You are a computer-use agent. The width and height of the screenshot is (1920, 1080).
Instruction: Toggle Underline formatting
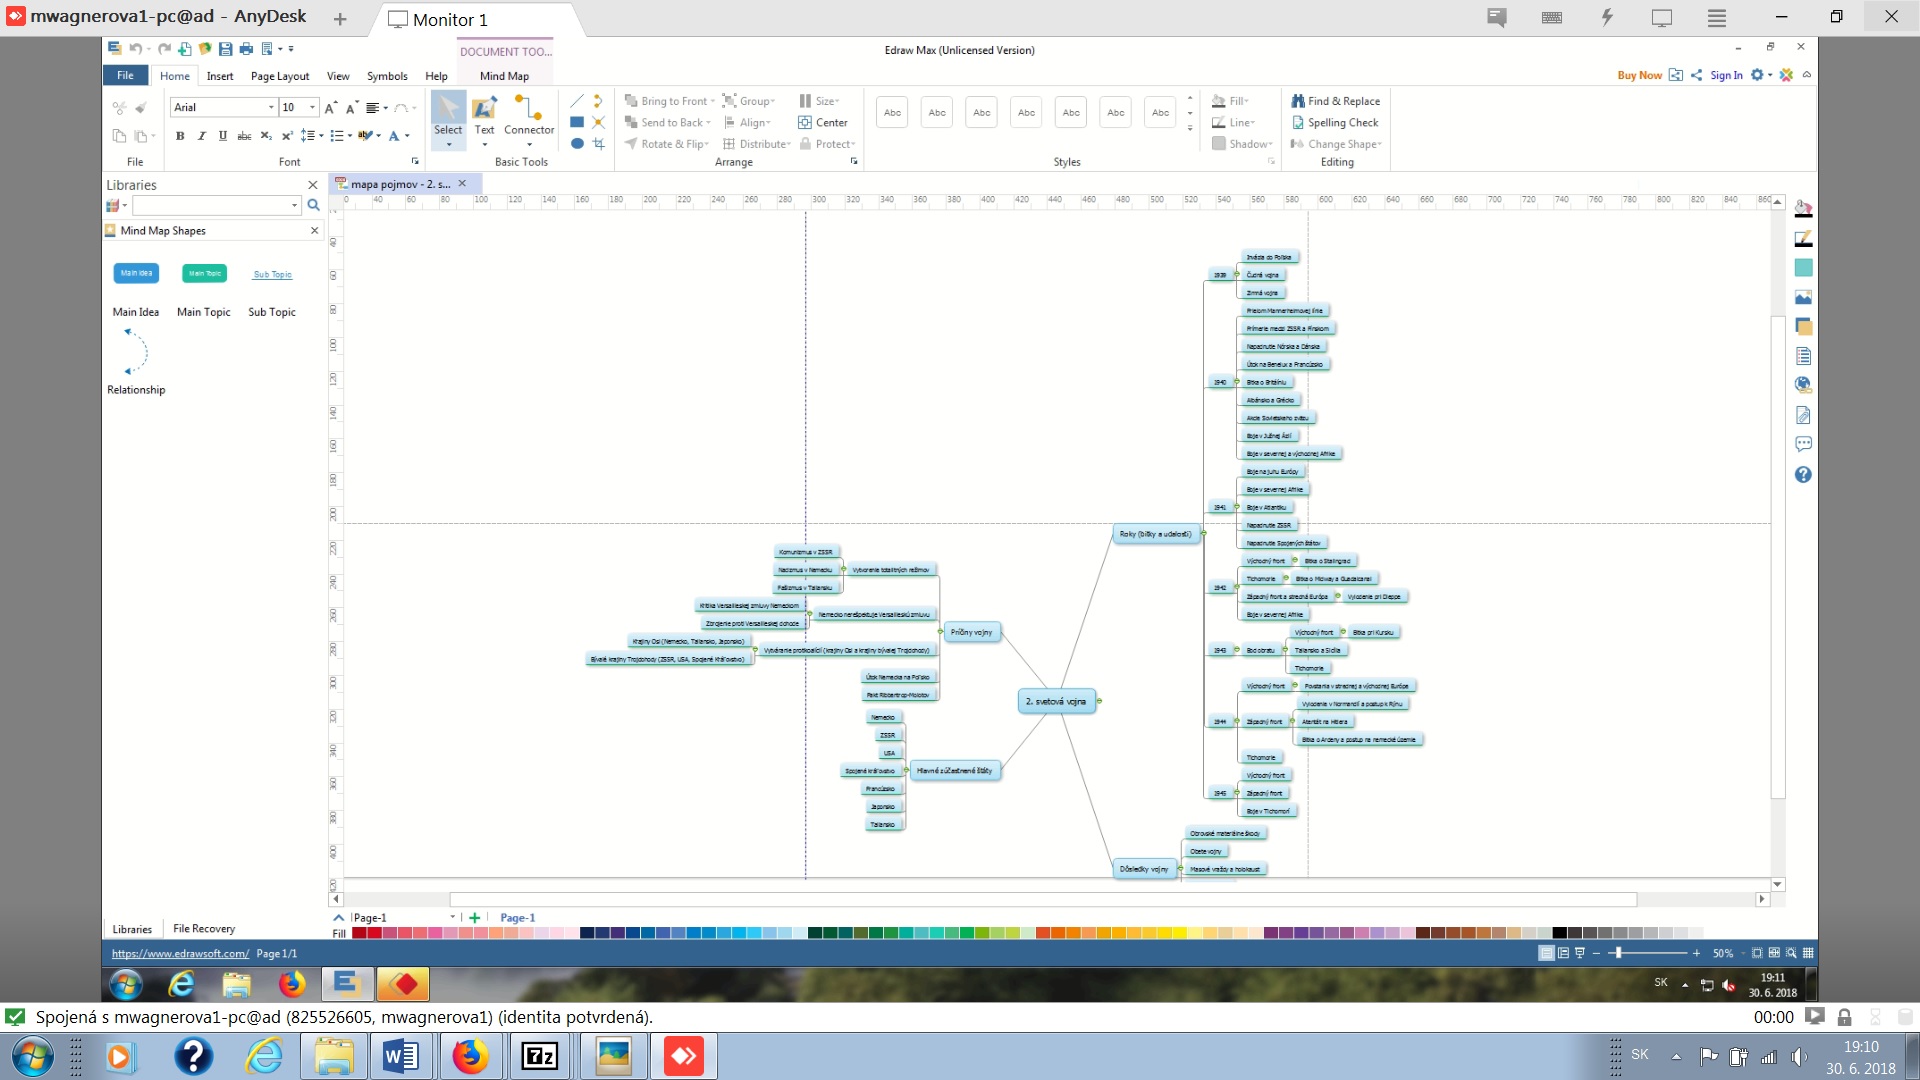point(222,136)
